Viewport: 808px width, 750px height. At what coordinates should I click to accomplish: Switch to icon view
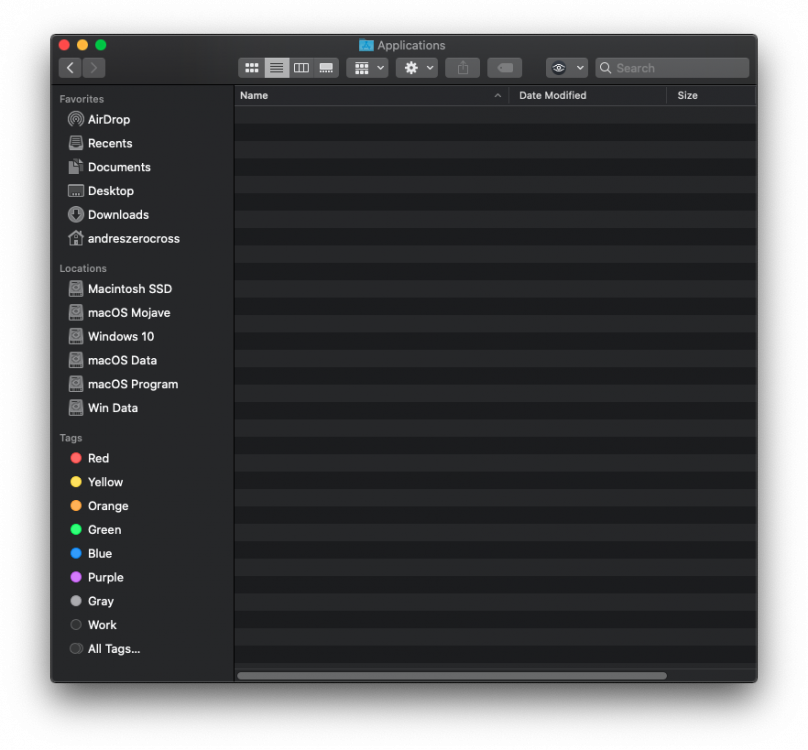click(251, 68)
